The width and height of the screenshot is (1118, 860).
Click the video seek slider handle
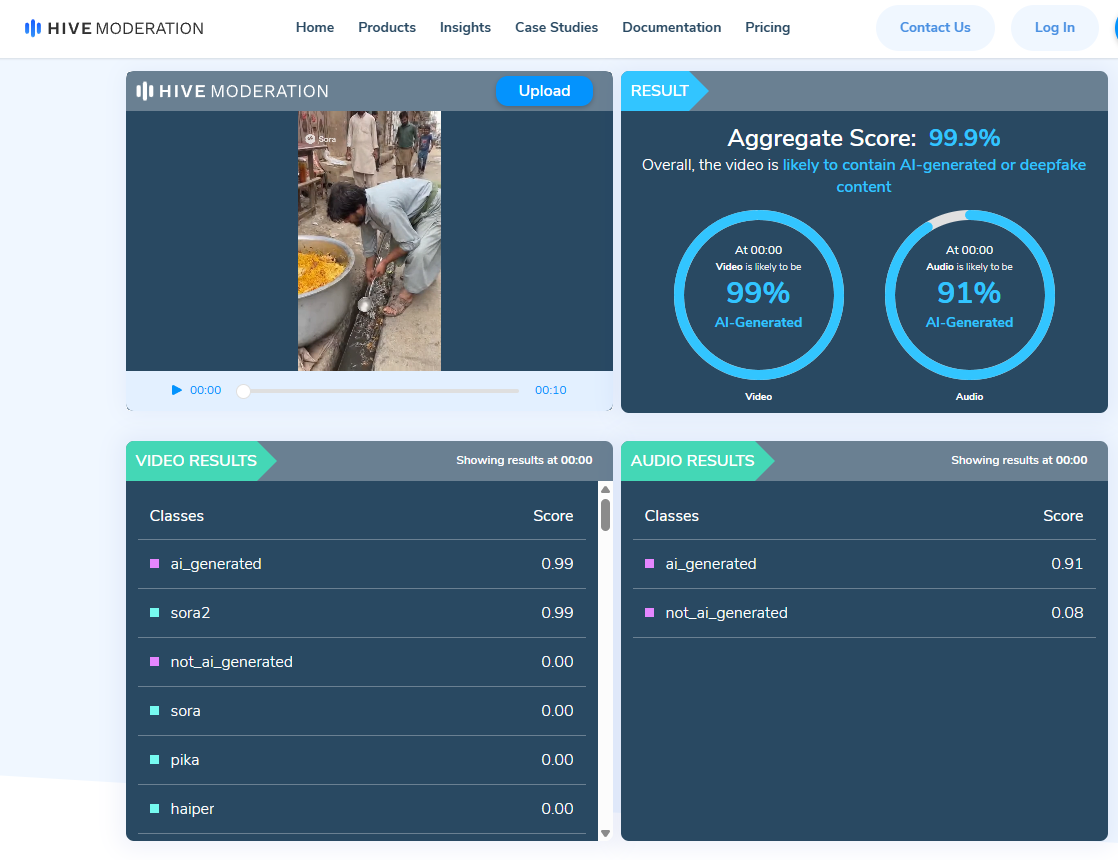(x=243, y=391)
